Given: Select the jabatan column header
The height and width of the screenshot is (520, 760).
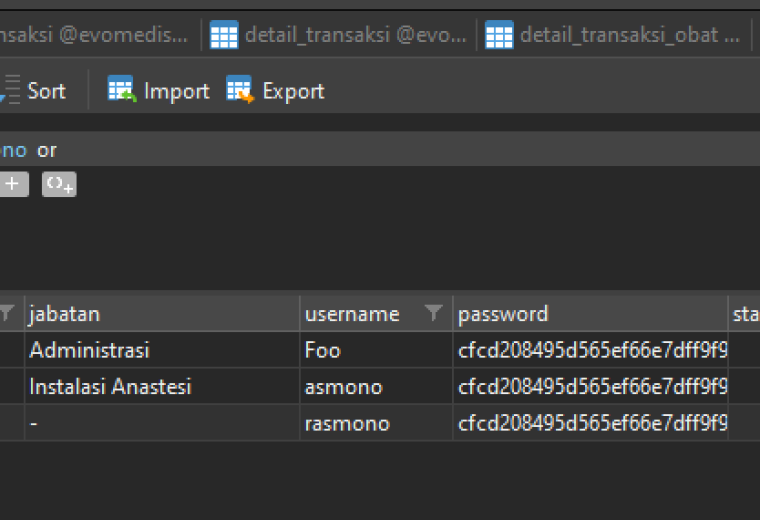Looking at the screenshot, I should pyautogui.click(x=162, y=314).
